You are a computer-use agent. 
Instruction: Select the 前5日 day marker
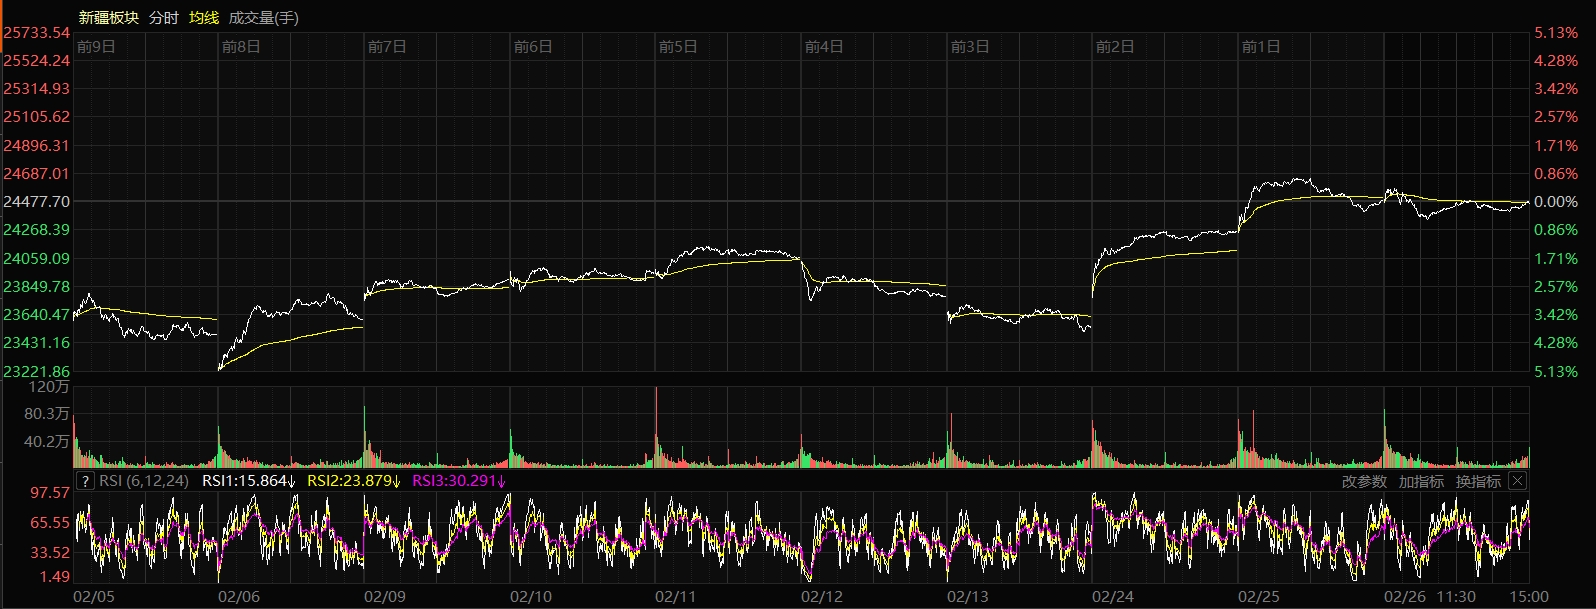678,47
